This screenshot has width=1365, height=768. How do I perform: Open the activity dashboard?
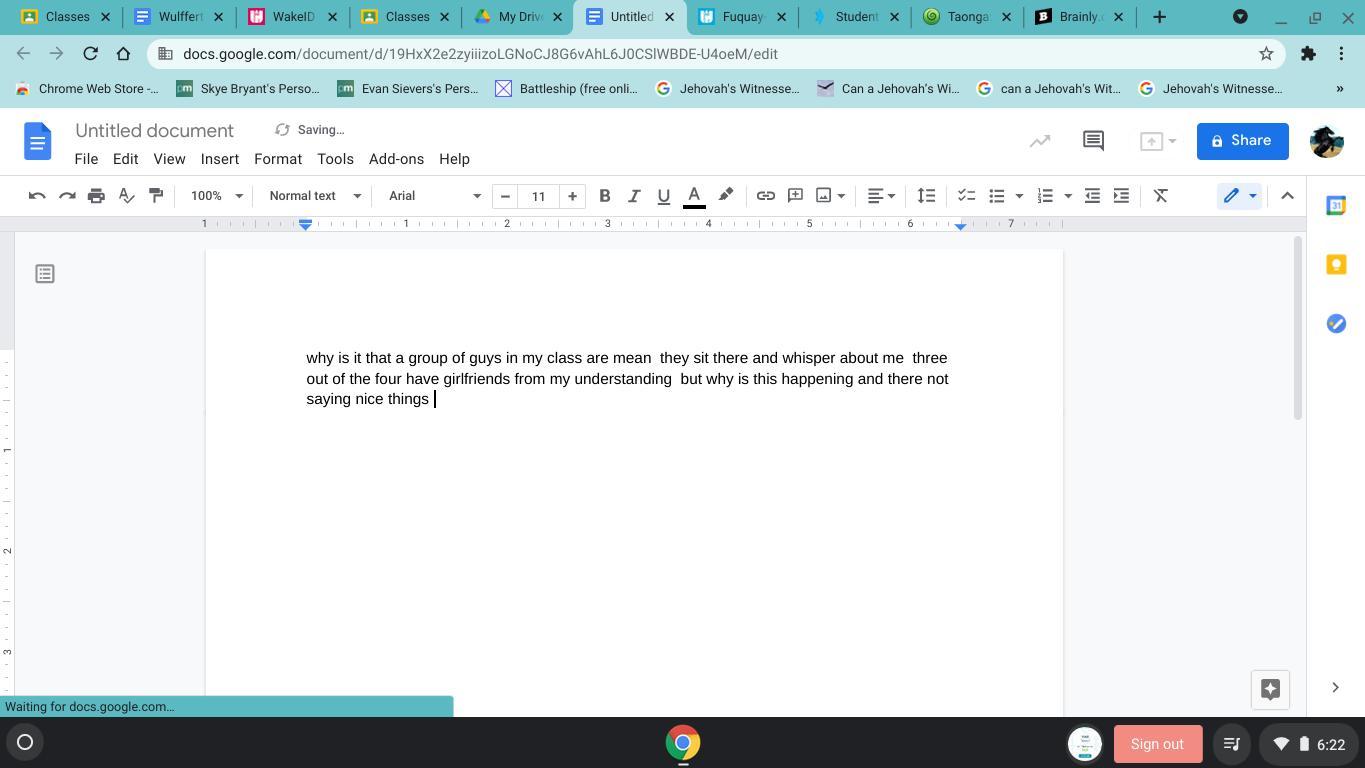coord(1040,141)
